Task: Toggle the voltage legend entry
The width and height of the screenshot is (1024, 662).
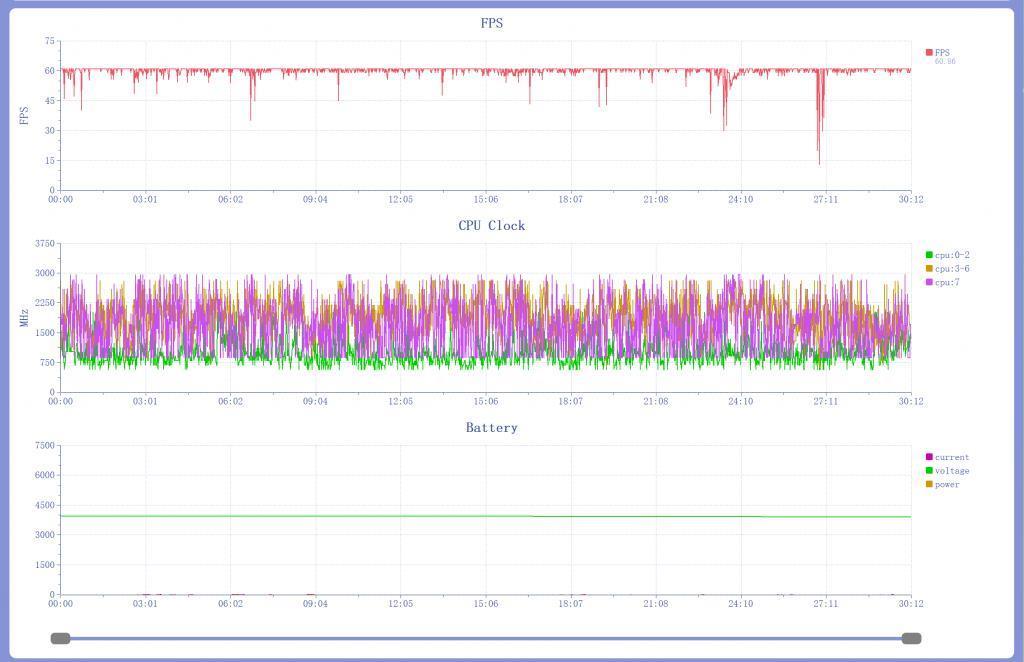Action: tap(929, 471)
